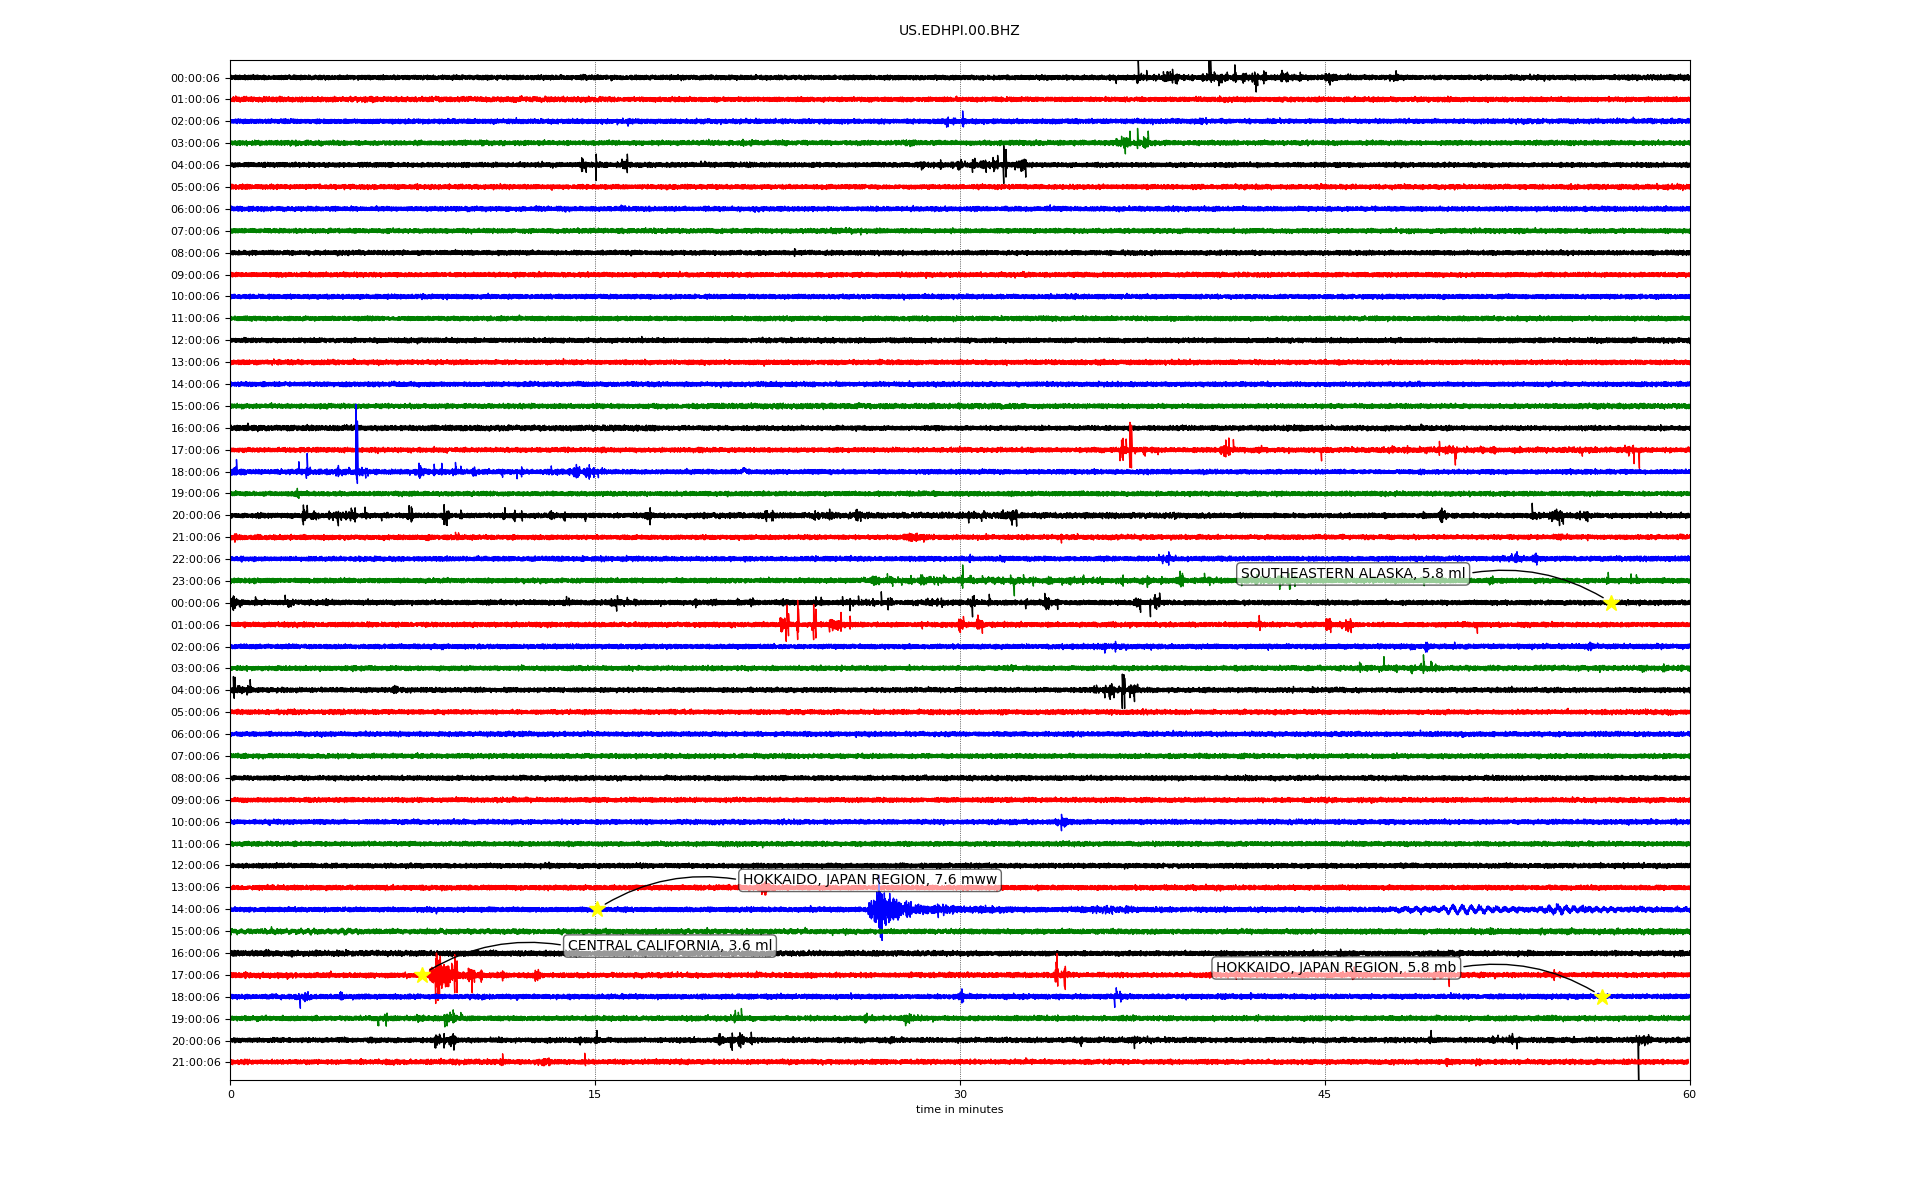The height and width of the screenshot is (1200, 1920).
Task: Click the 15 tick on the x-axis
Action: (x=595, y=1094)
